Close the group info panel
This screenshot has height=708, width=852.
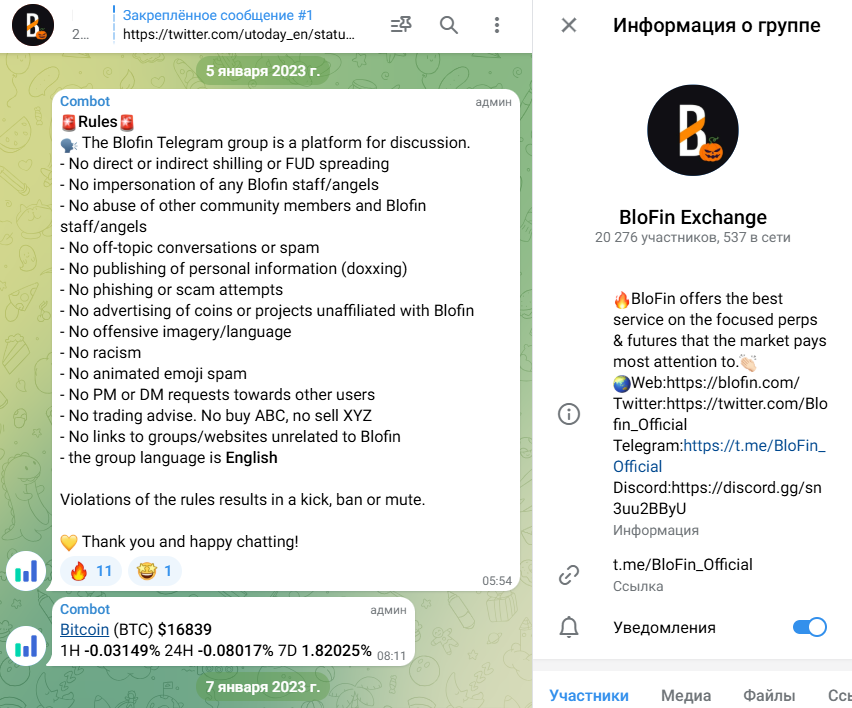click(x=569, y=25)
